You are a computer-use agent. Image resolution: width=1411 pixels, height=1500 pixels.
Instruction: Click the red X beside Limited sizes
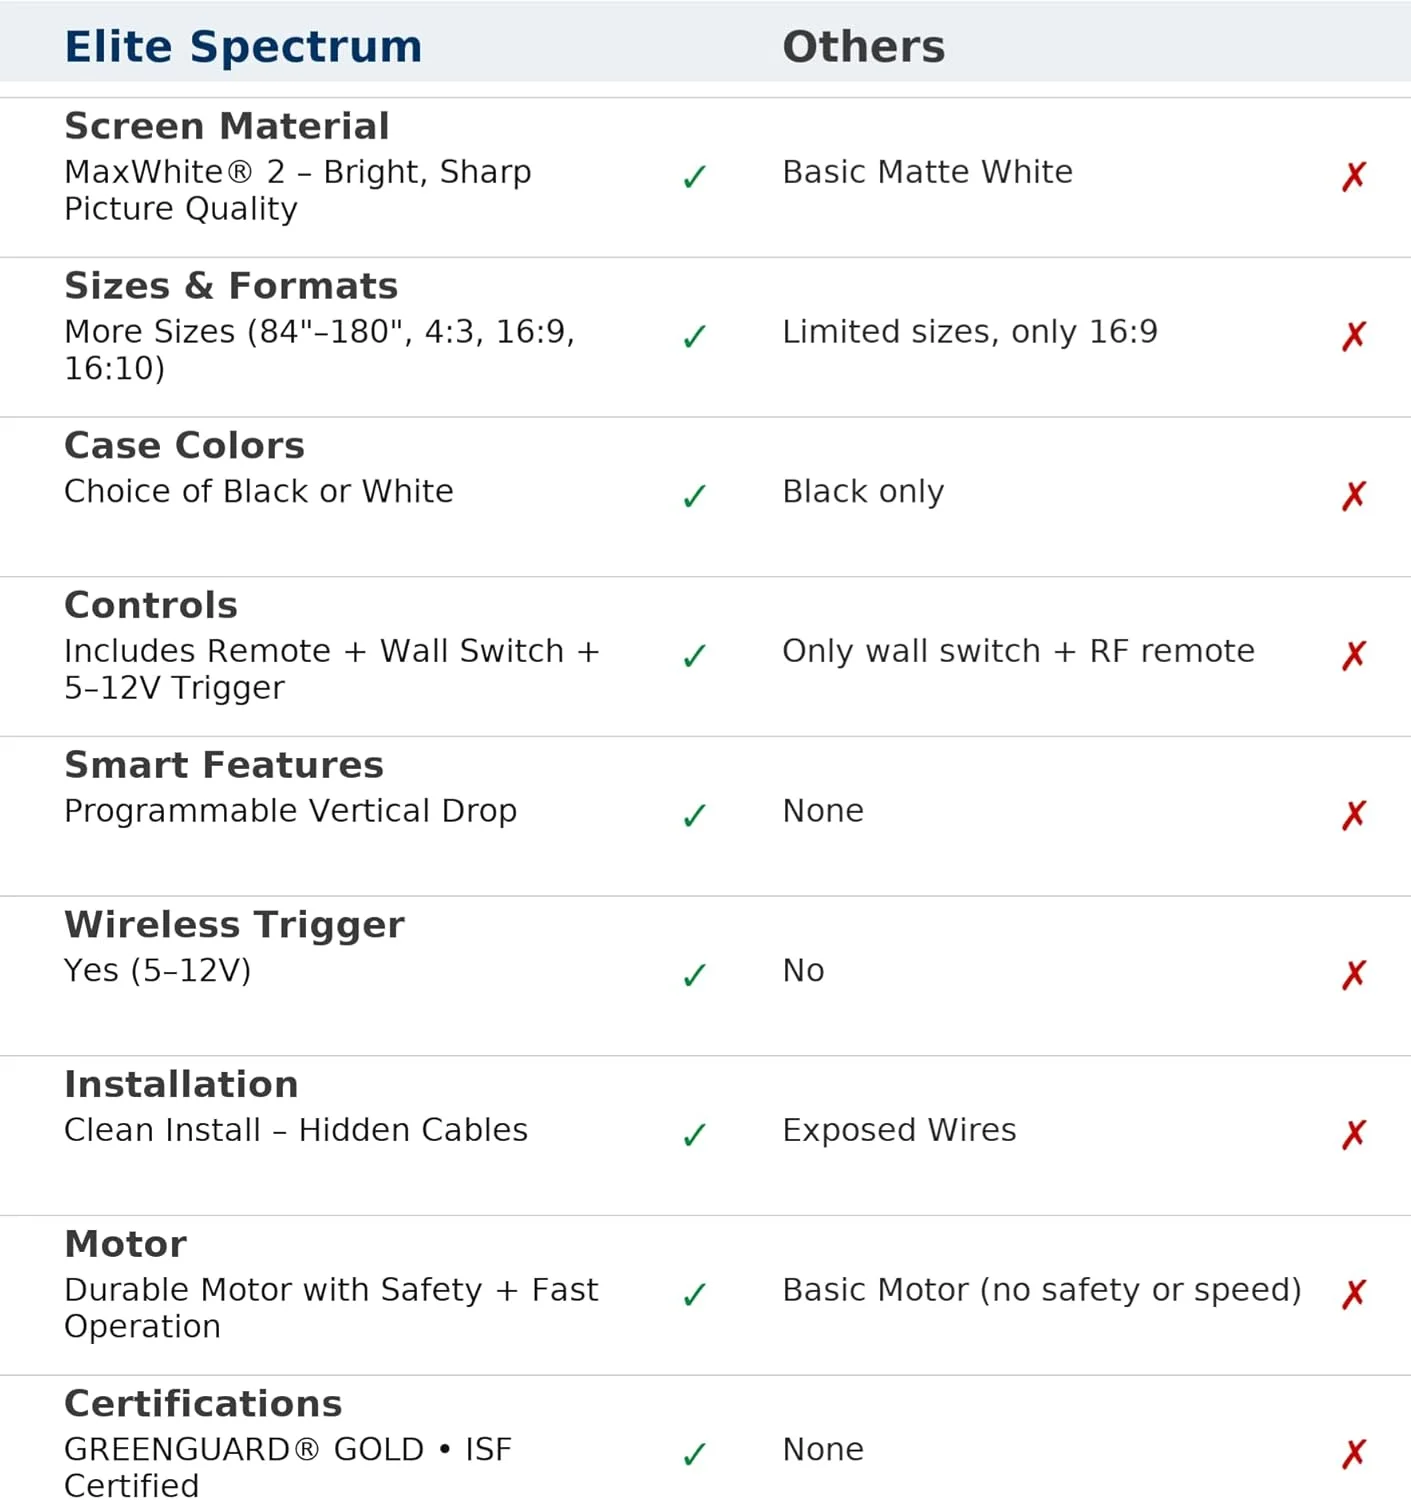[1354, 336]
